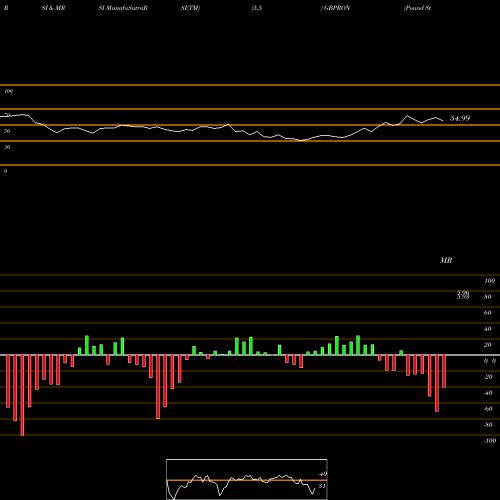Image resolution: width=500 pixels, height=500 pixels.
Task: Open the mini RSI overview chart thumbnail
Action: point(247,479)
